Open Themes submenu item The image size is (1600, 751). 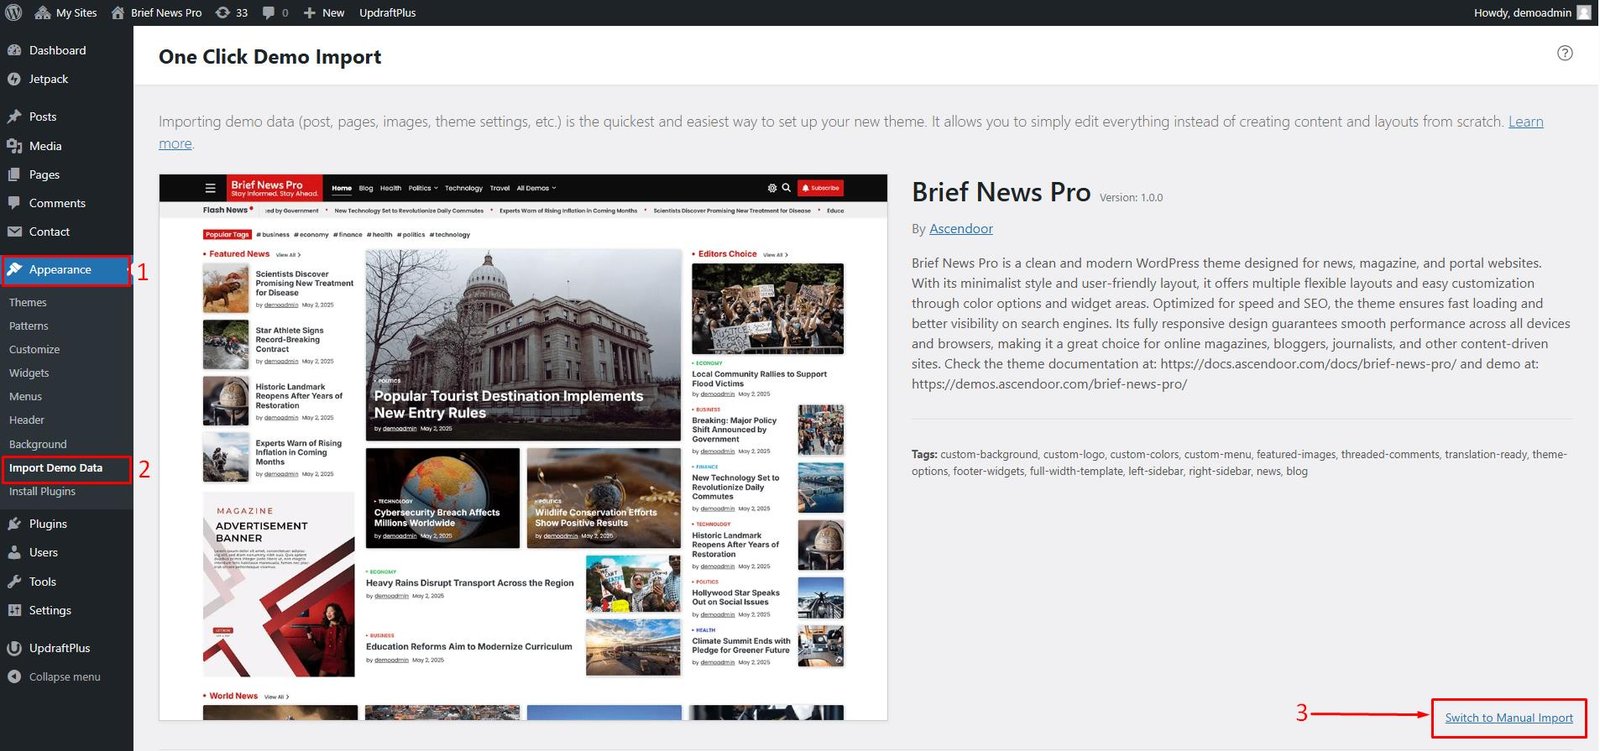click(28, 302)
